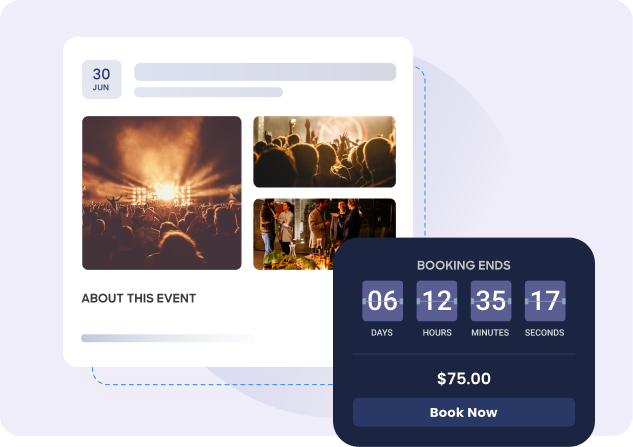
Task: Click the Book Now button
Action: [x=463, y=412]
